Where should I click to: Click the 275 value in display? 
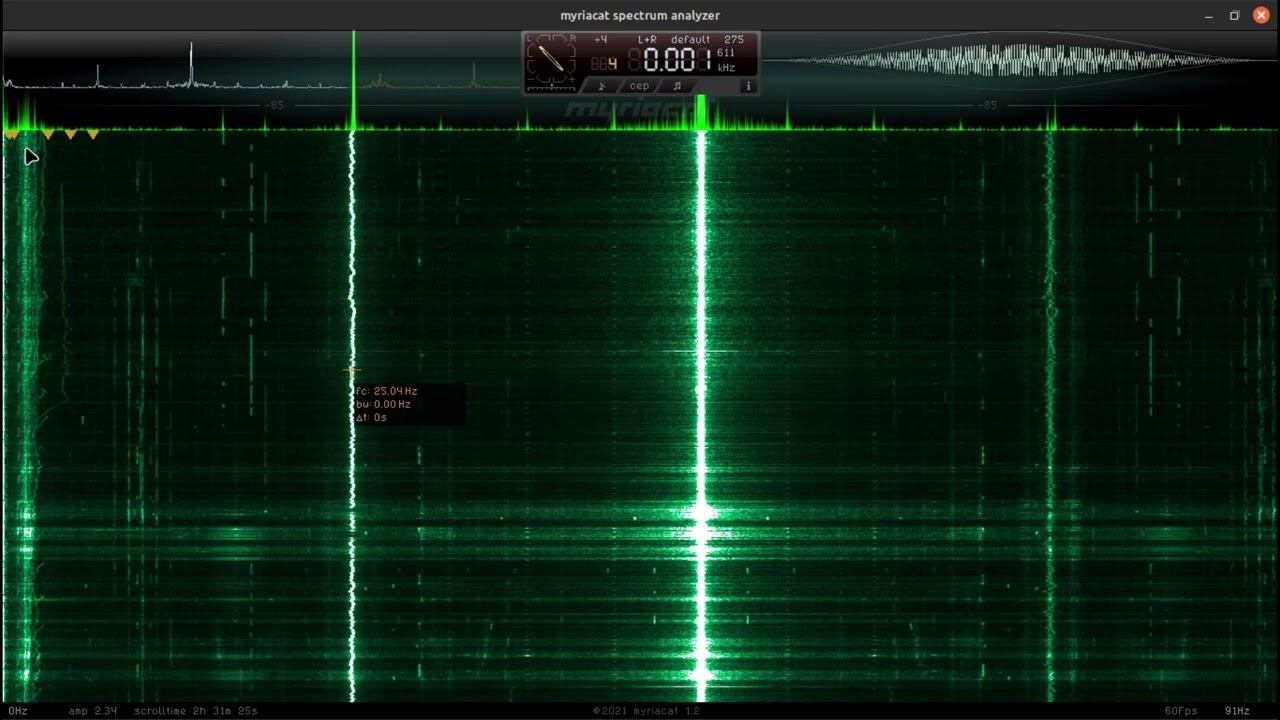[734, 40]
